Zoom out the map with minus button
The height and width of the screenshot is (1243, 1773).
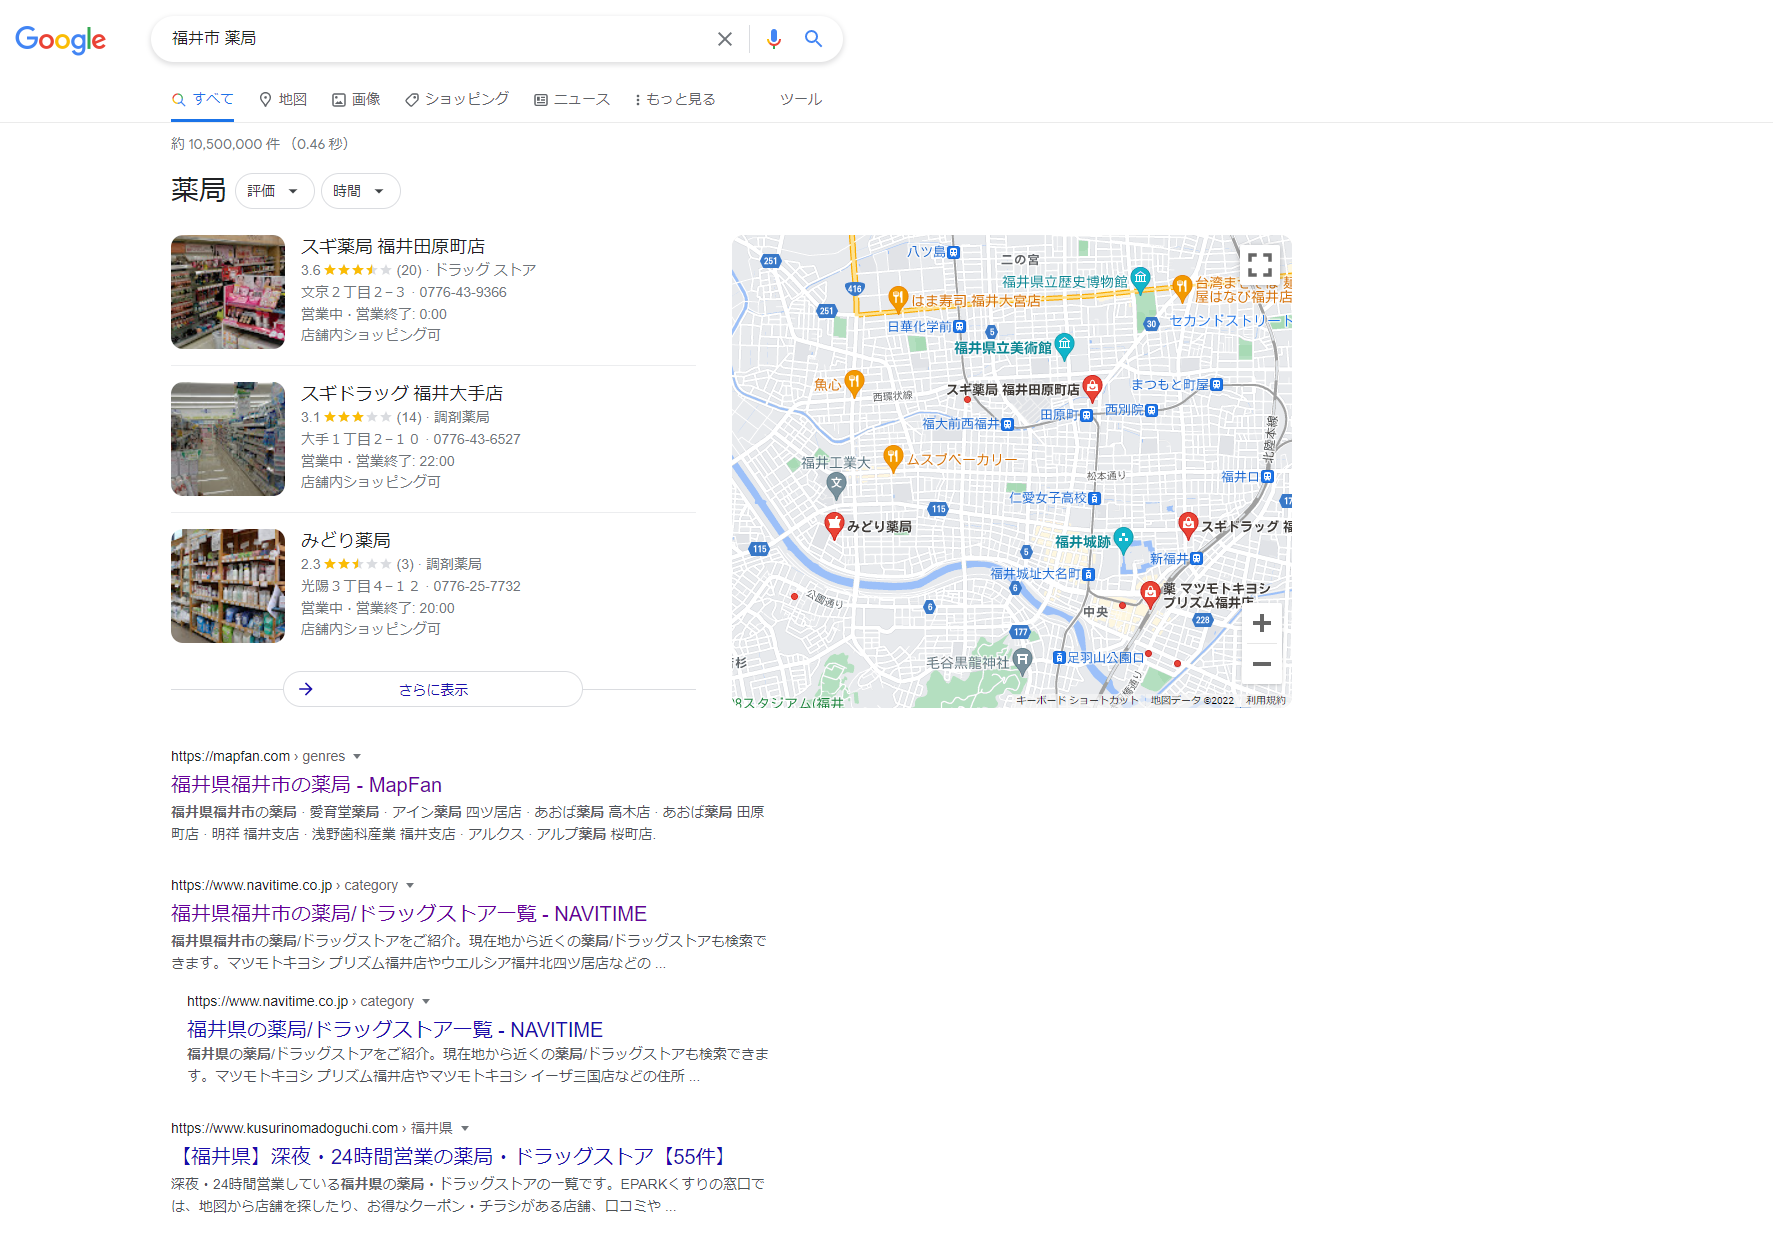click(x=1262, y=664)
